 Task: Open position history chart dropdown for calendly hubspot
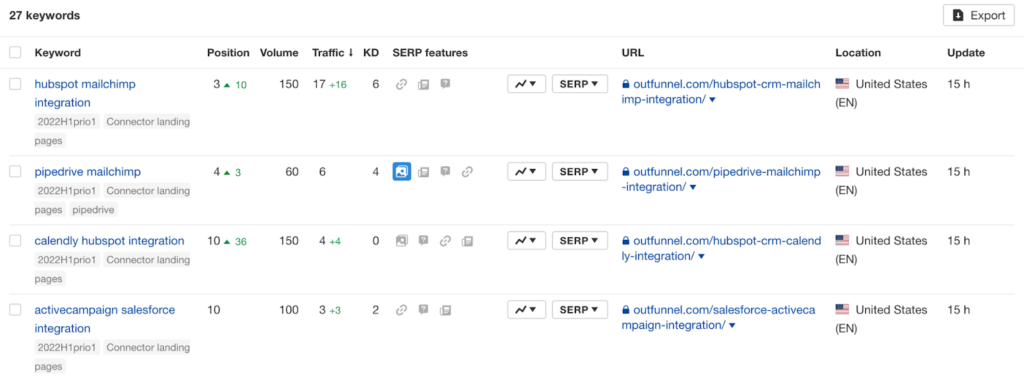click(x=526, y=241)
